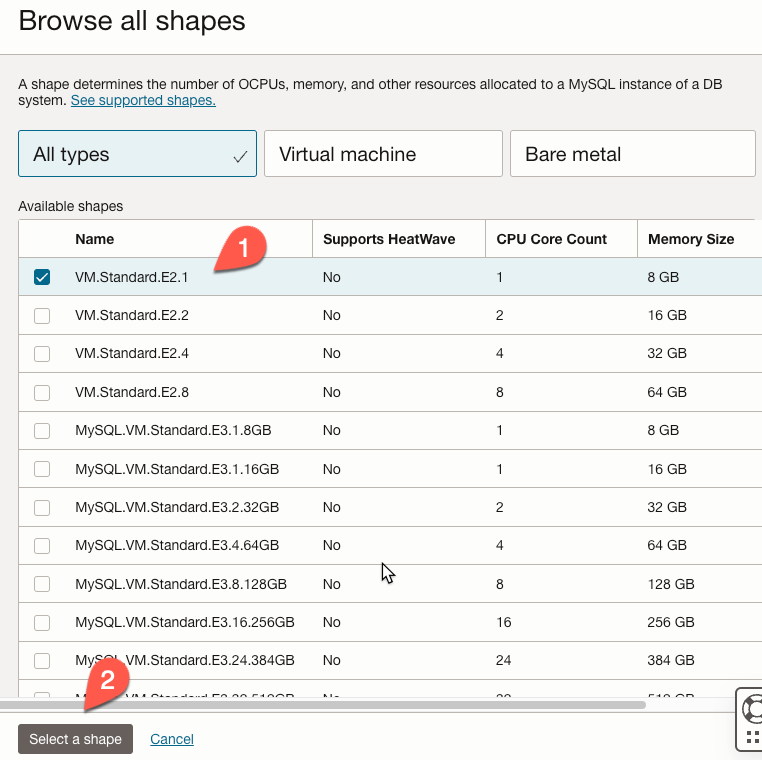Screen dimensions: 762x760
Task: Tick MySQL.VM.Standard.E3.16.256GB checkbox
Action: coord(42,622)
